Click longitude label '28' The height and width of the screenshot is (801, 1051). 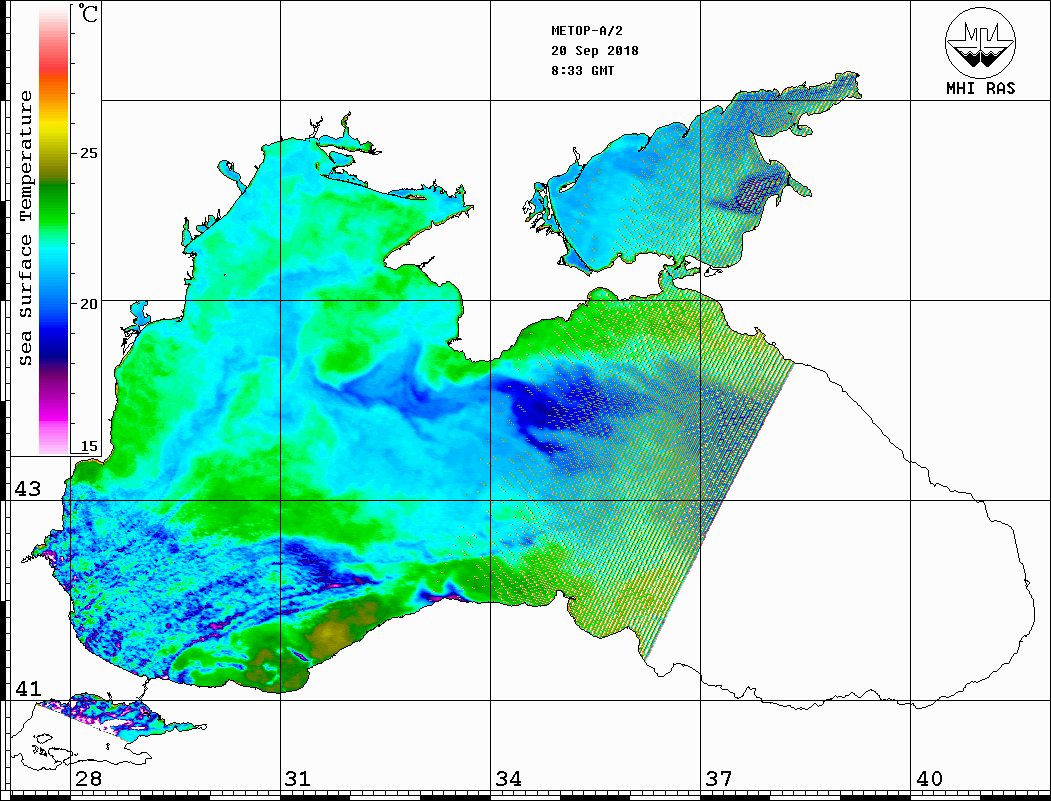pos(88,779)
